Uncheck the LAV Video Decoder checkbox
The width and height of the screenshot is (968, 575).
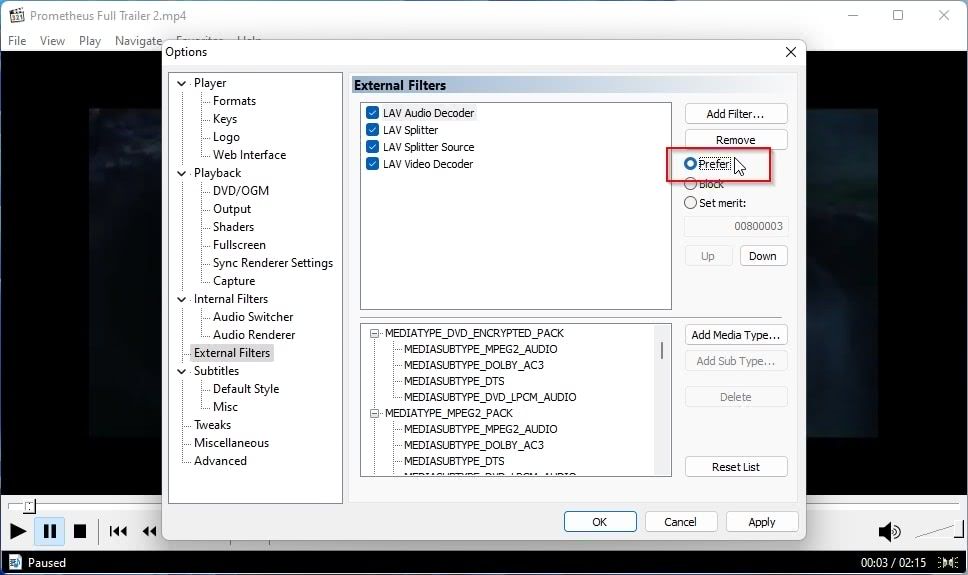click(372, 164)
